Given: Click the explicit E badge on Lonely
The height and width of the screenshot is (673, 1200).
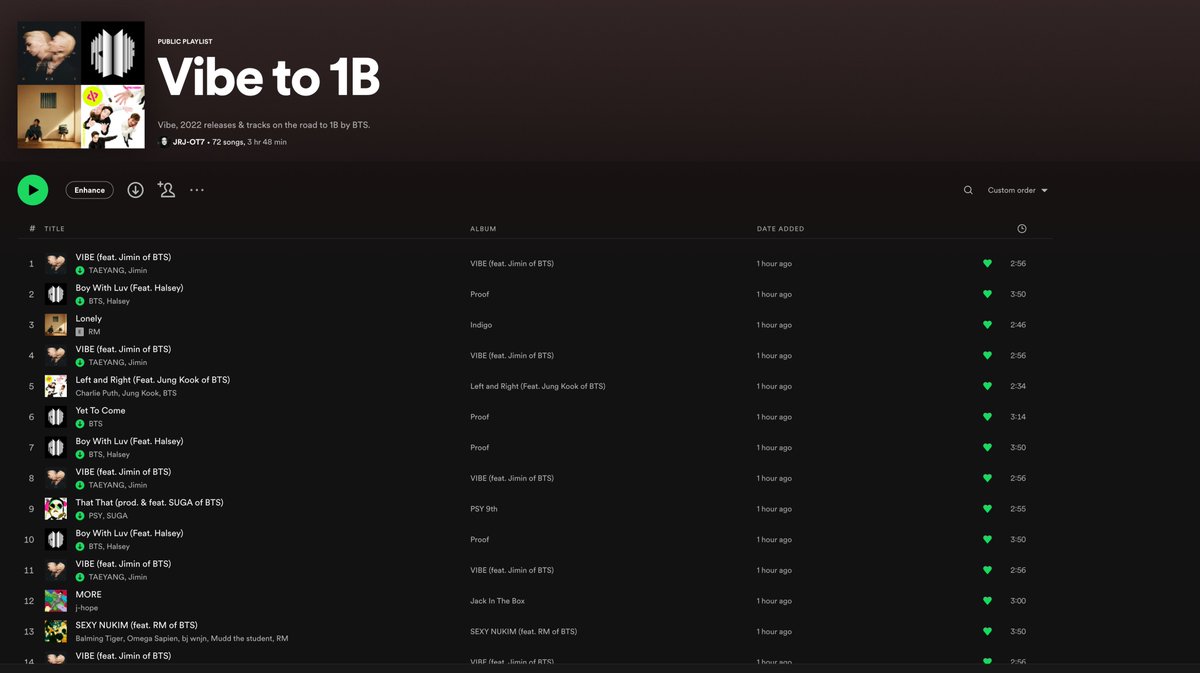Looking at the screenshot, I should pyautogui.click(x=80, y=332).
